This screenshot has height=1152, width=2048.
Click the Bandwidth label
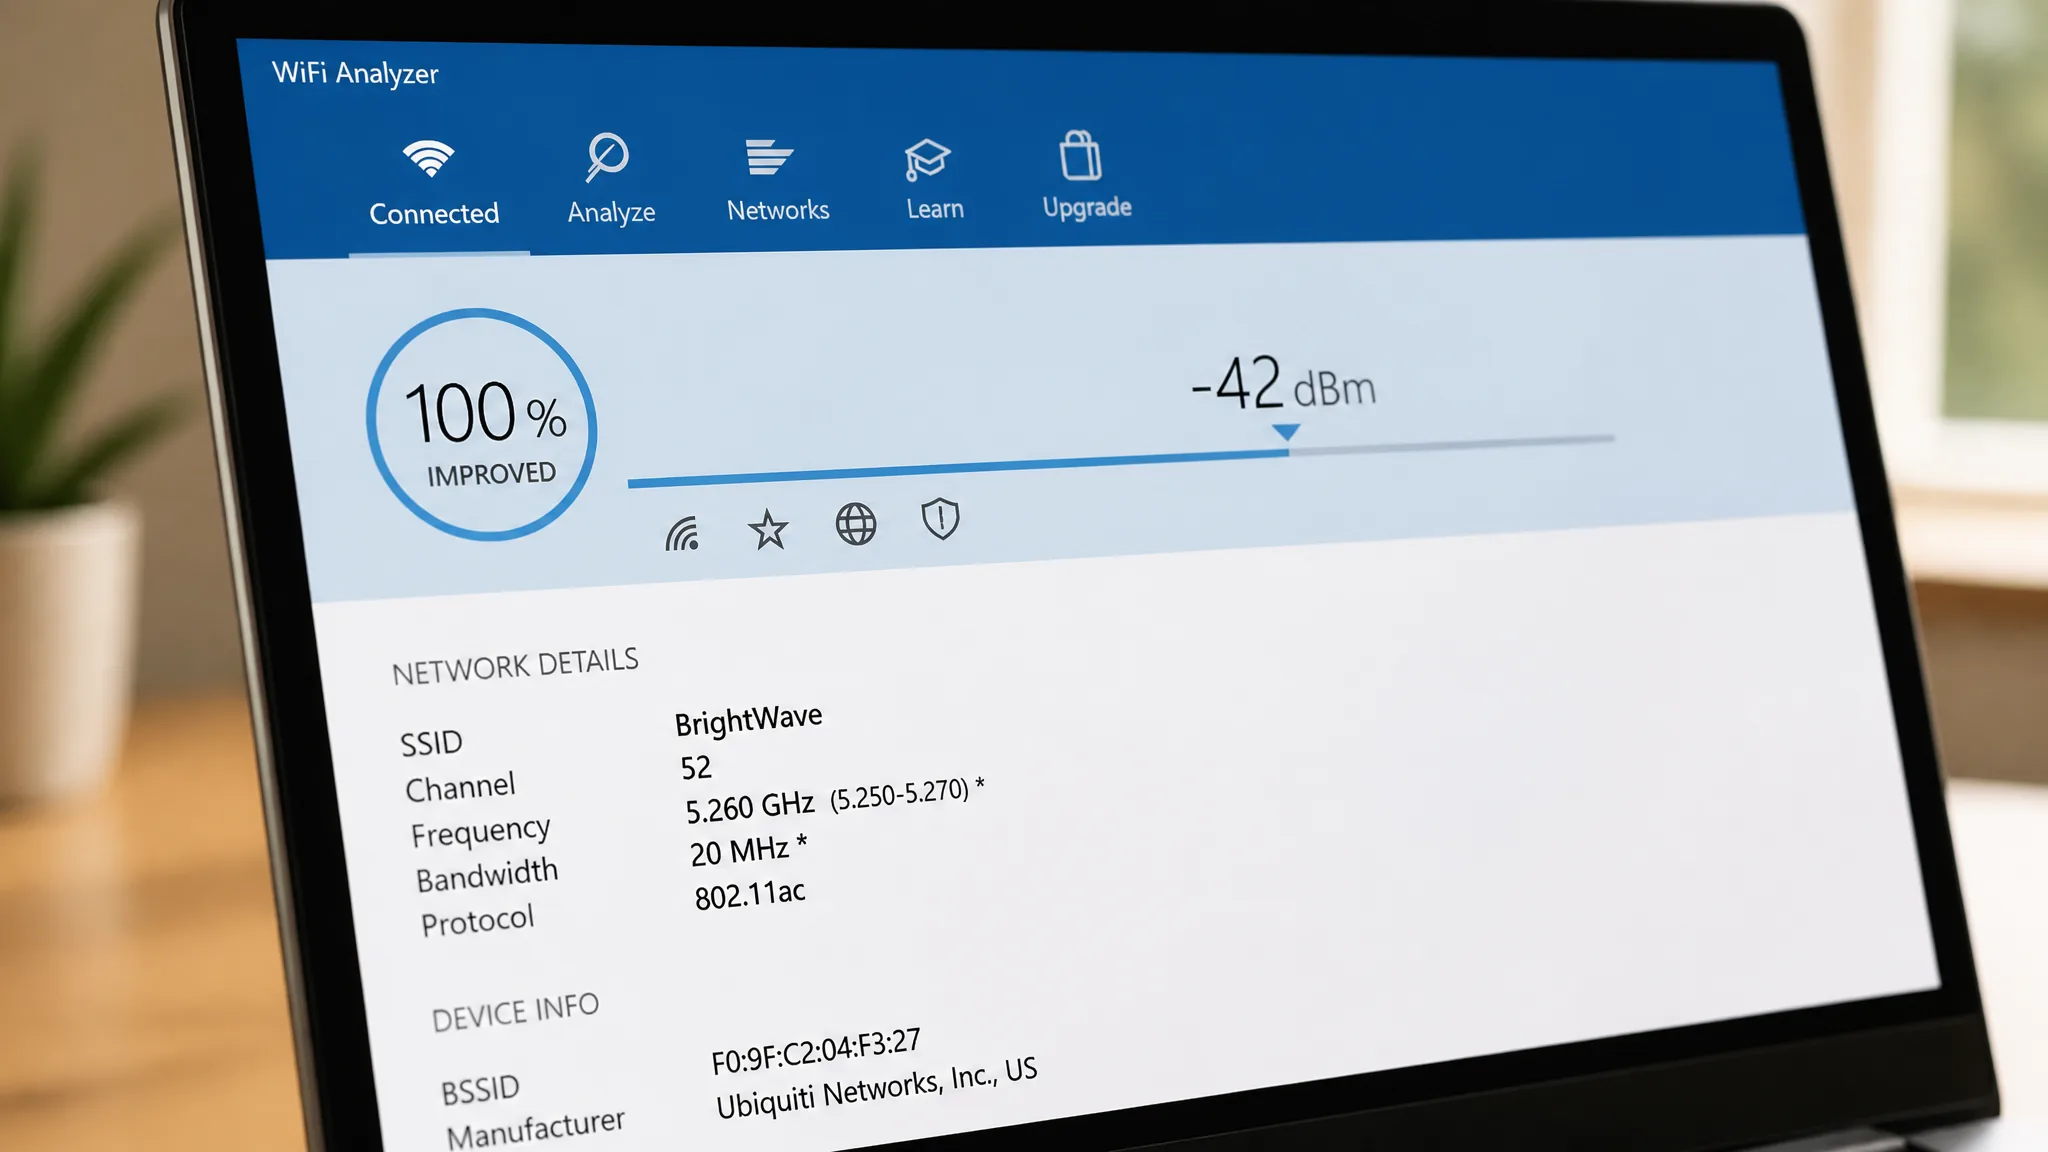[487, 875]
